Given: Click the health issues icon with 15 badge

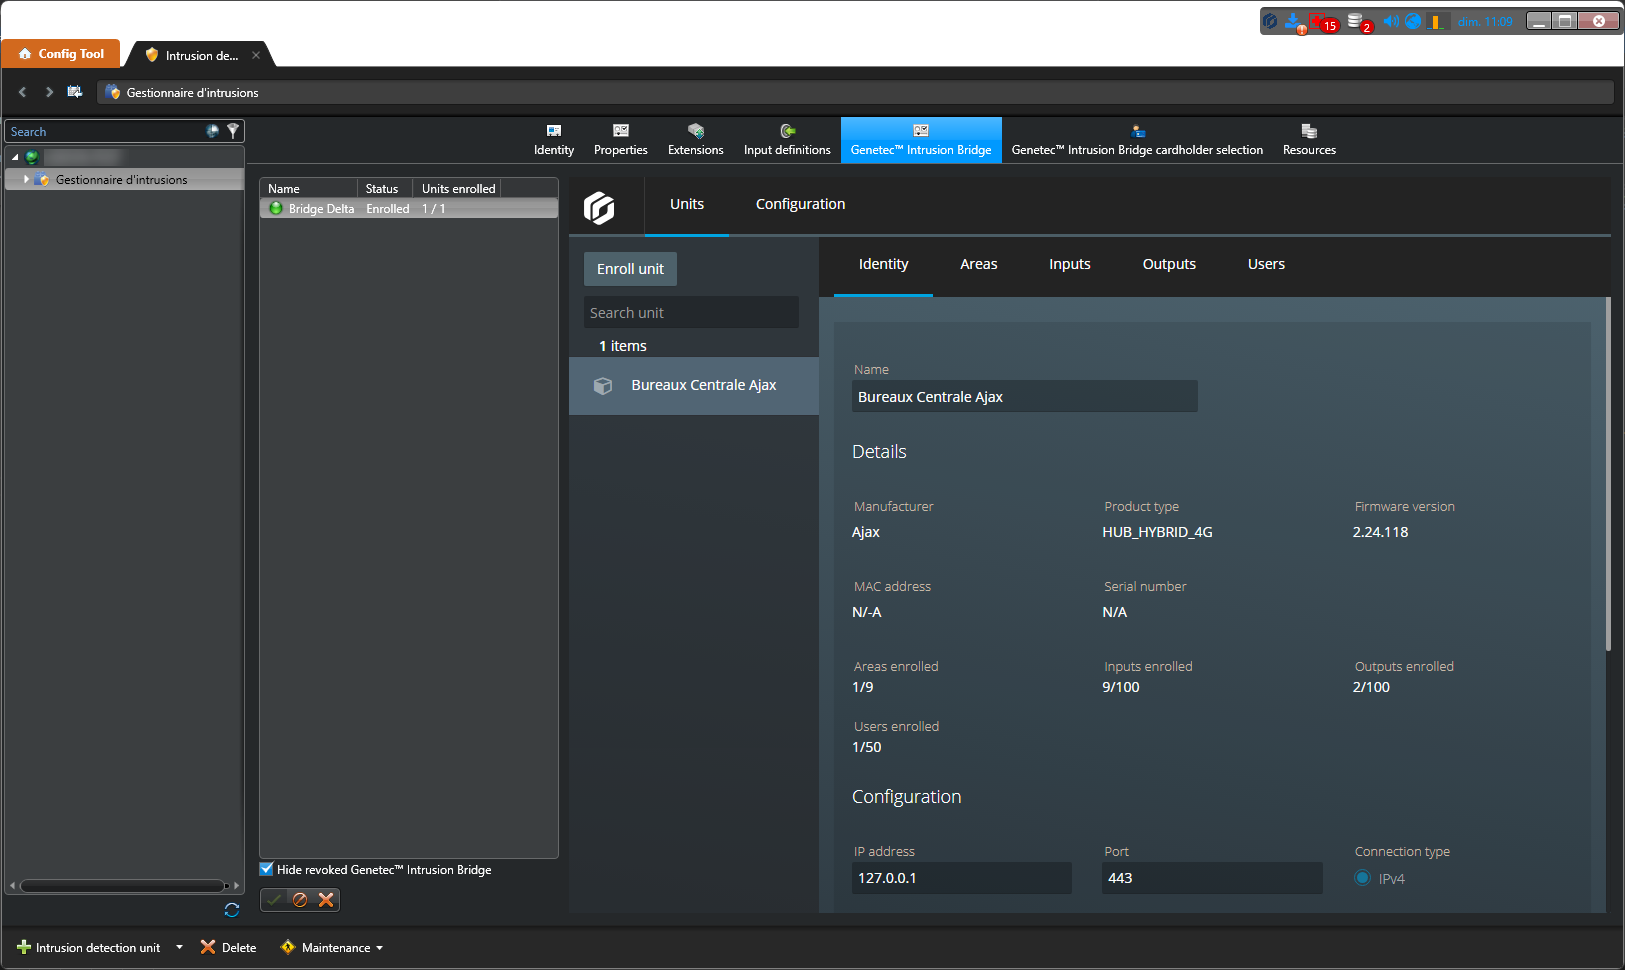Looking at the screenshot, I should click(x=1323, y=22).
